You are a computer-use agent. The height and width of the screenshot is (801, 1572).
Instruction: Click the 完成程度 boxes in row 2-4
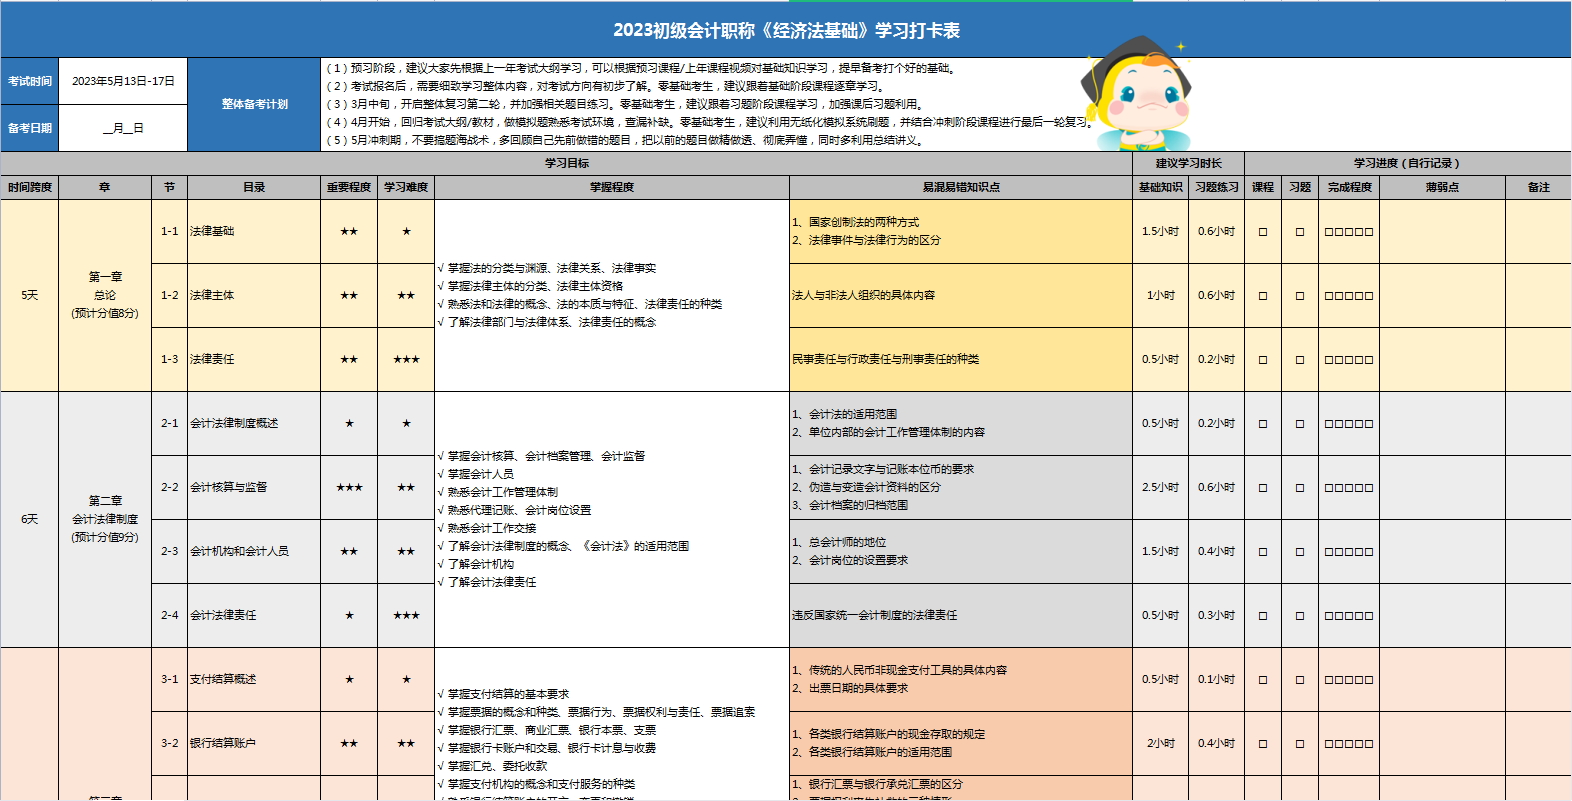point(1349,616)
